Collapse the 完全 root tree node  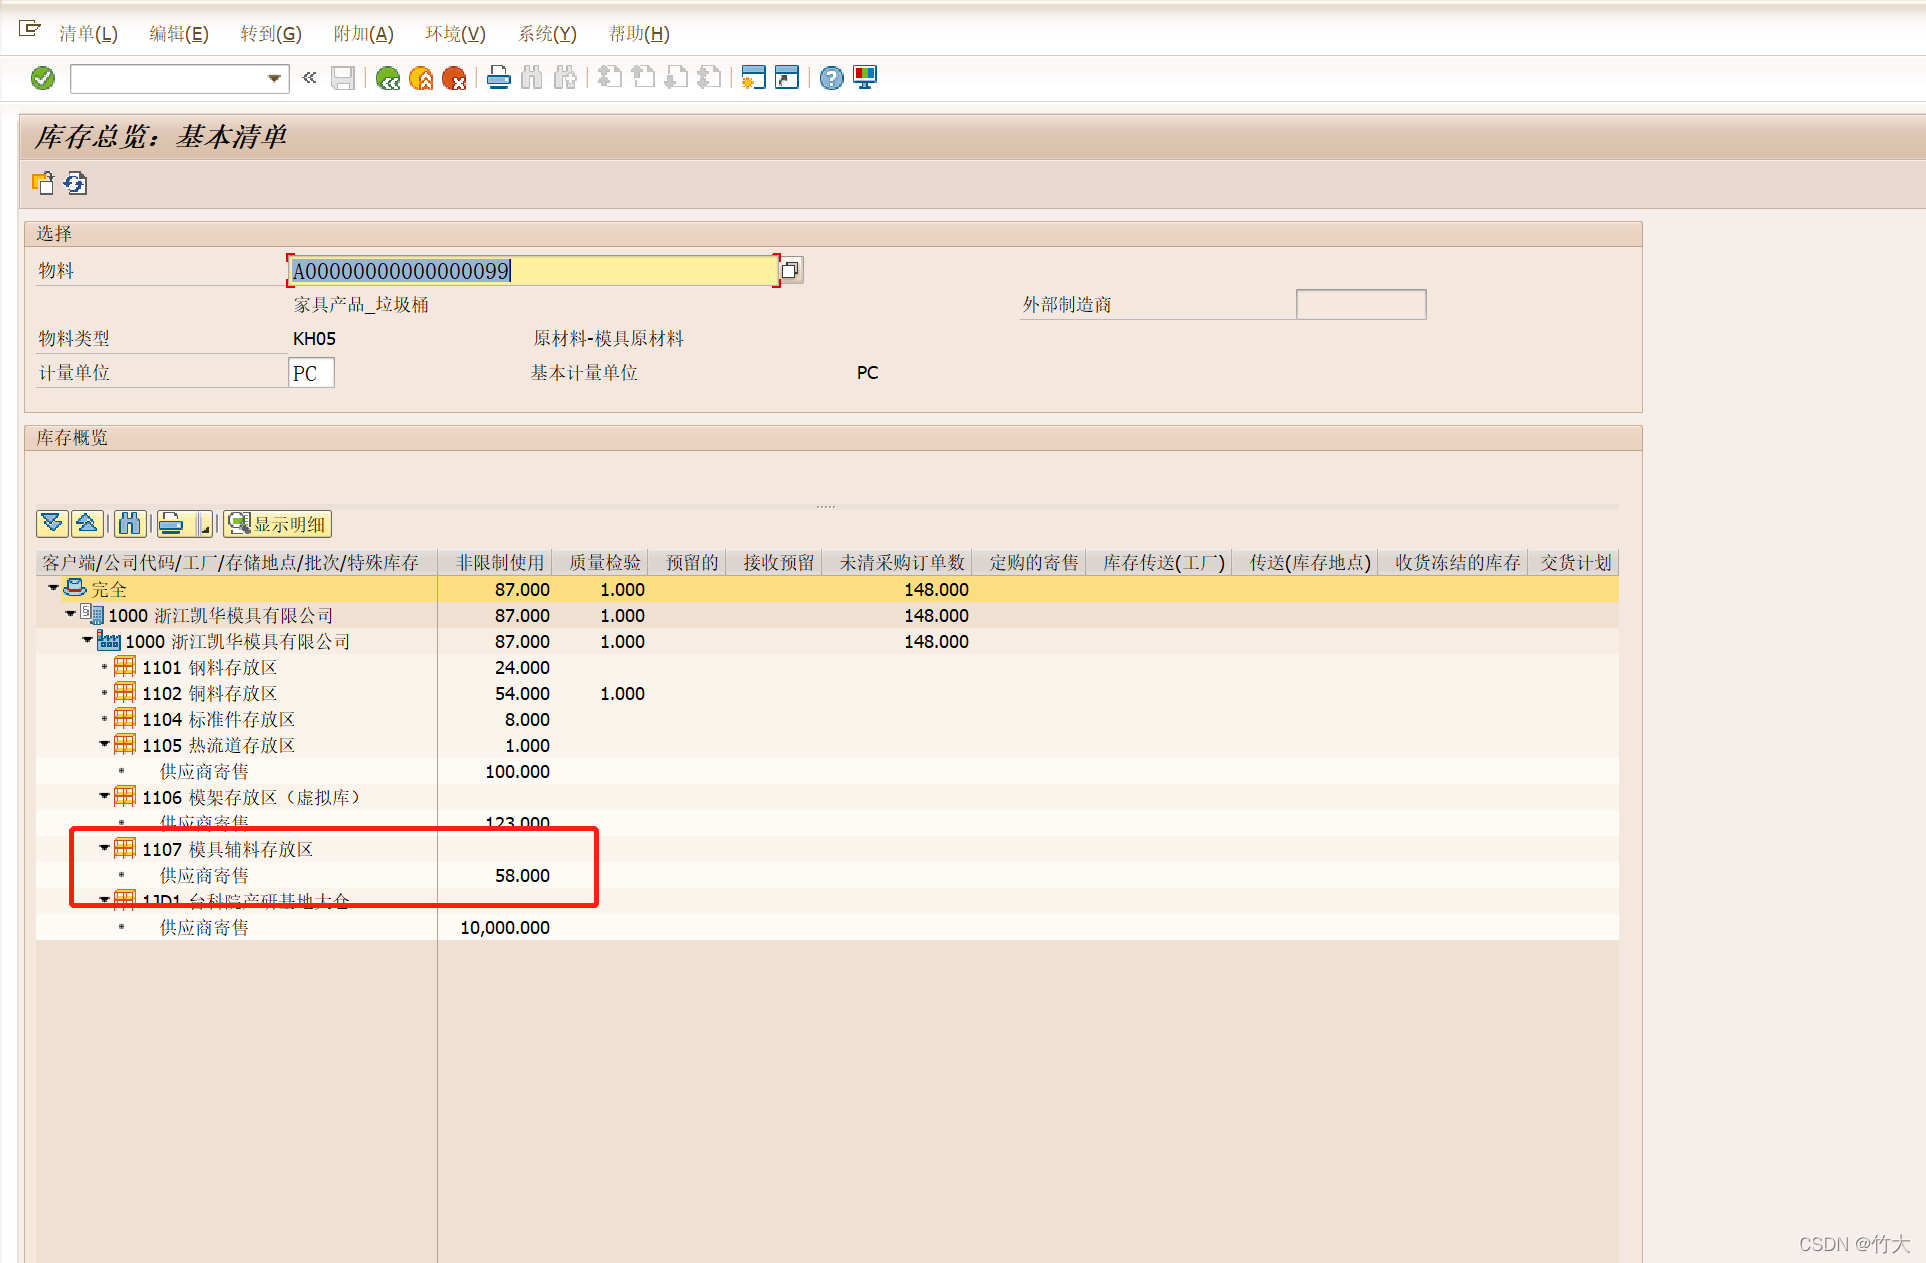53,589
